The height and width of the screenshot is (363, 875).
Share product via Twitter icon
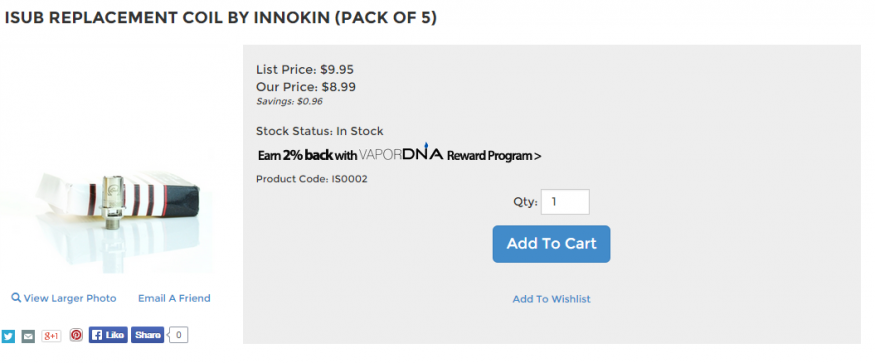pos(8,336)
